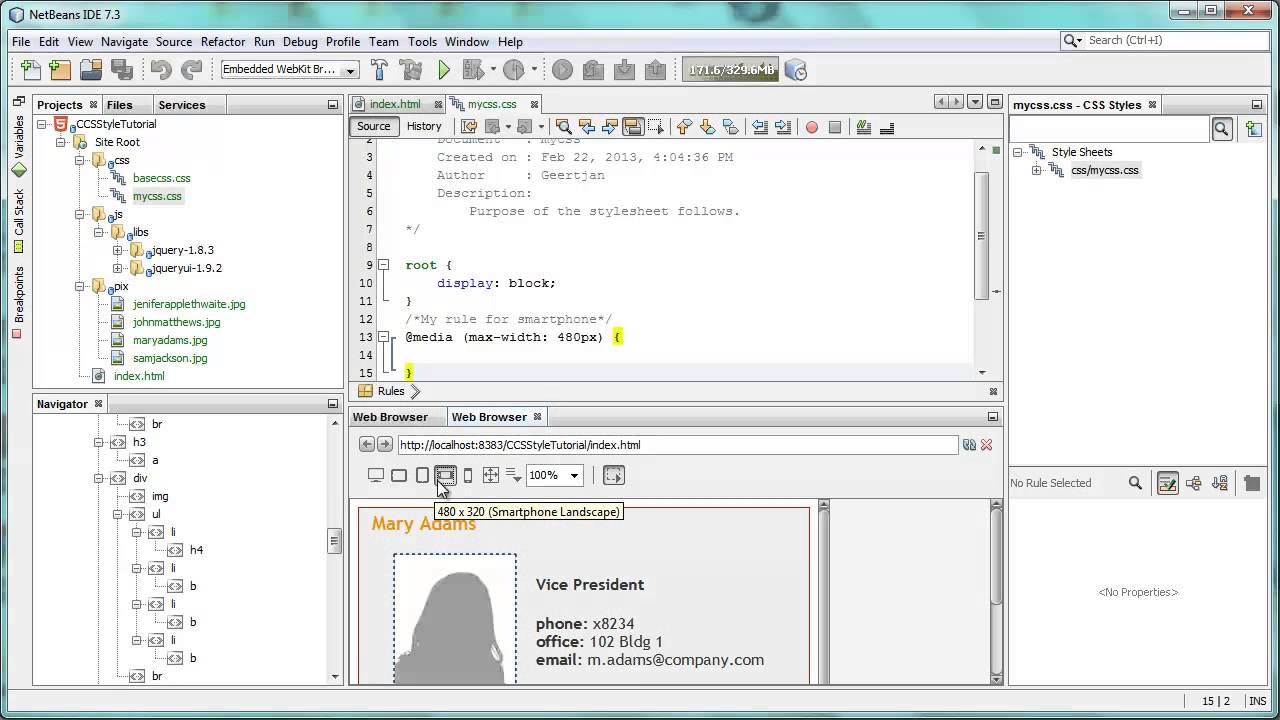Click the New File toolbar icon
The height and width of the screenshot is (720, 1280).
[30, 70]
